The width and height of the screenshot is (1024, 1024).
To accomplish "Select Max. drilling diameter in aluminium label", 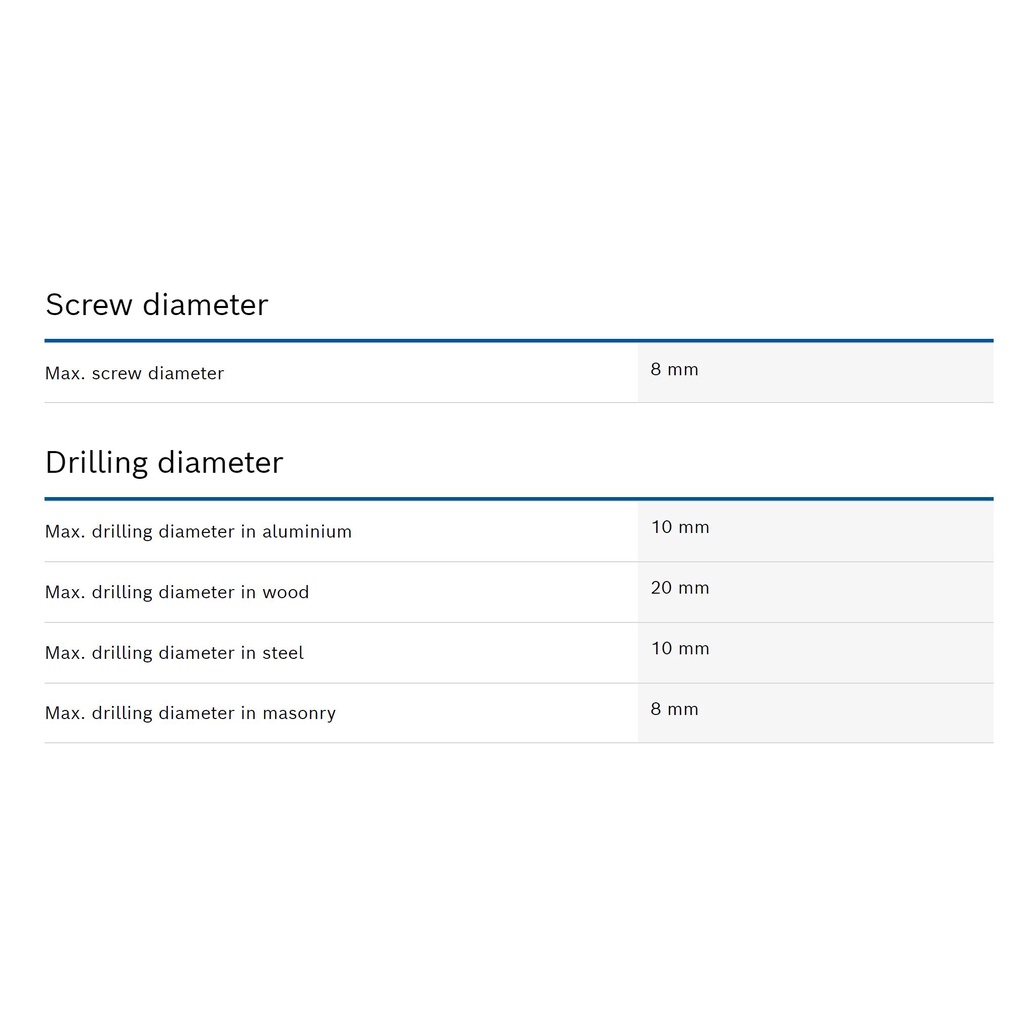I will coord(198,532).
